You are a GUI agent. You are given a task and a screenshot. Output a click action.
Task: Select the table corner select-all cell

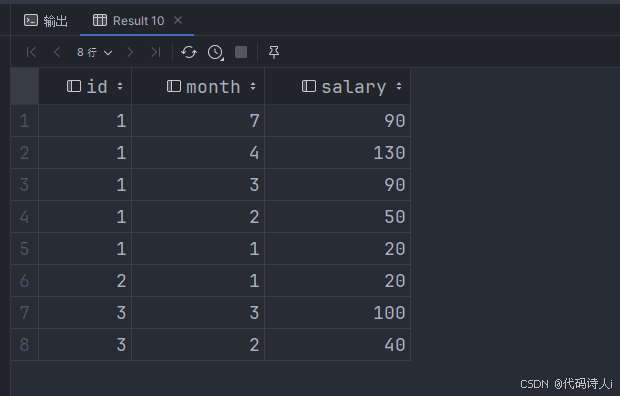pyautogui.click(x=25, y=86)
